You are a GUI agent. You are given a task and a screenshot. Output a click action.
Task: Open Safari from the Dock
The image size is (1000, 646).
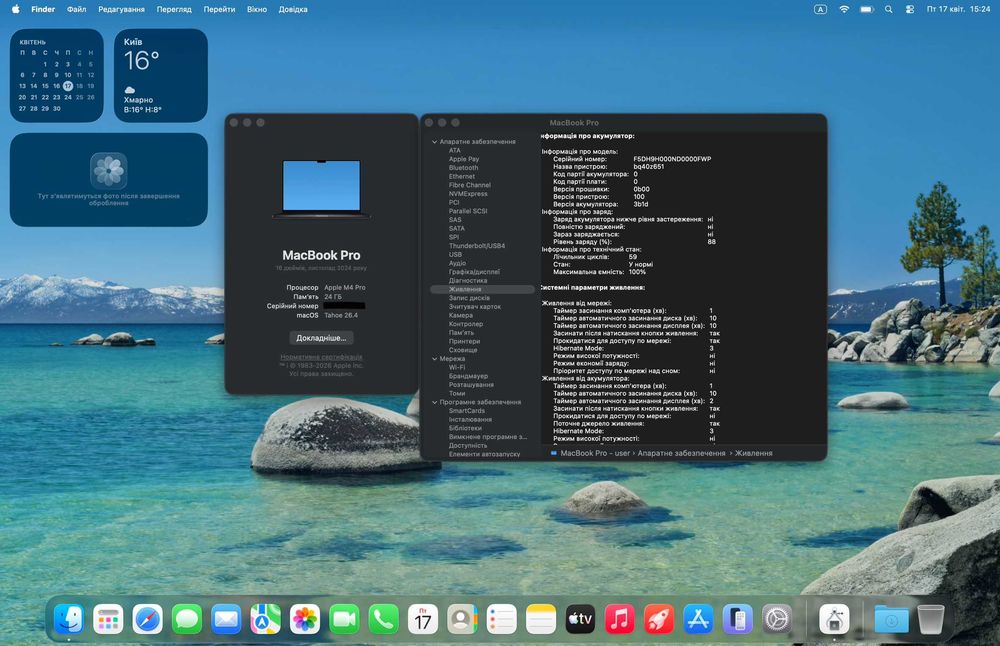pyautogui.click(x=148, y=619)
